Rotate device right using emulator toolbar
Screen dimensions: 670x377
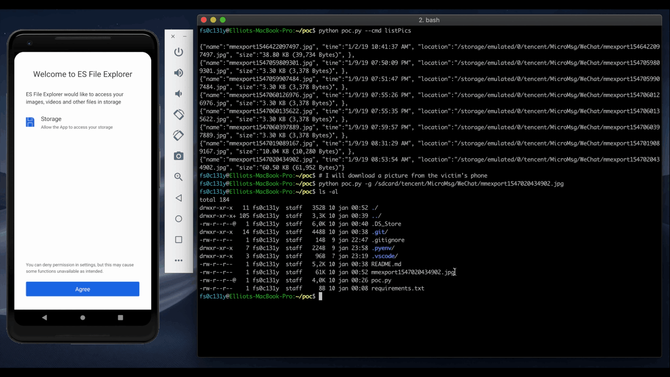[179, 135]
